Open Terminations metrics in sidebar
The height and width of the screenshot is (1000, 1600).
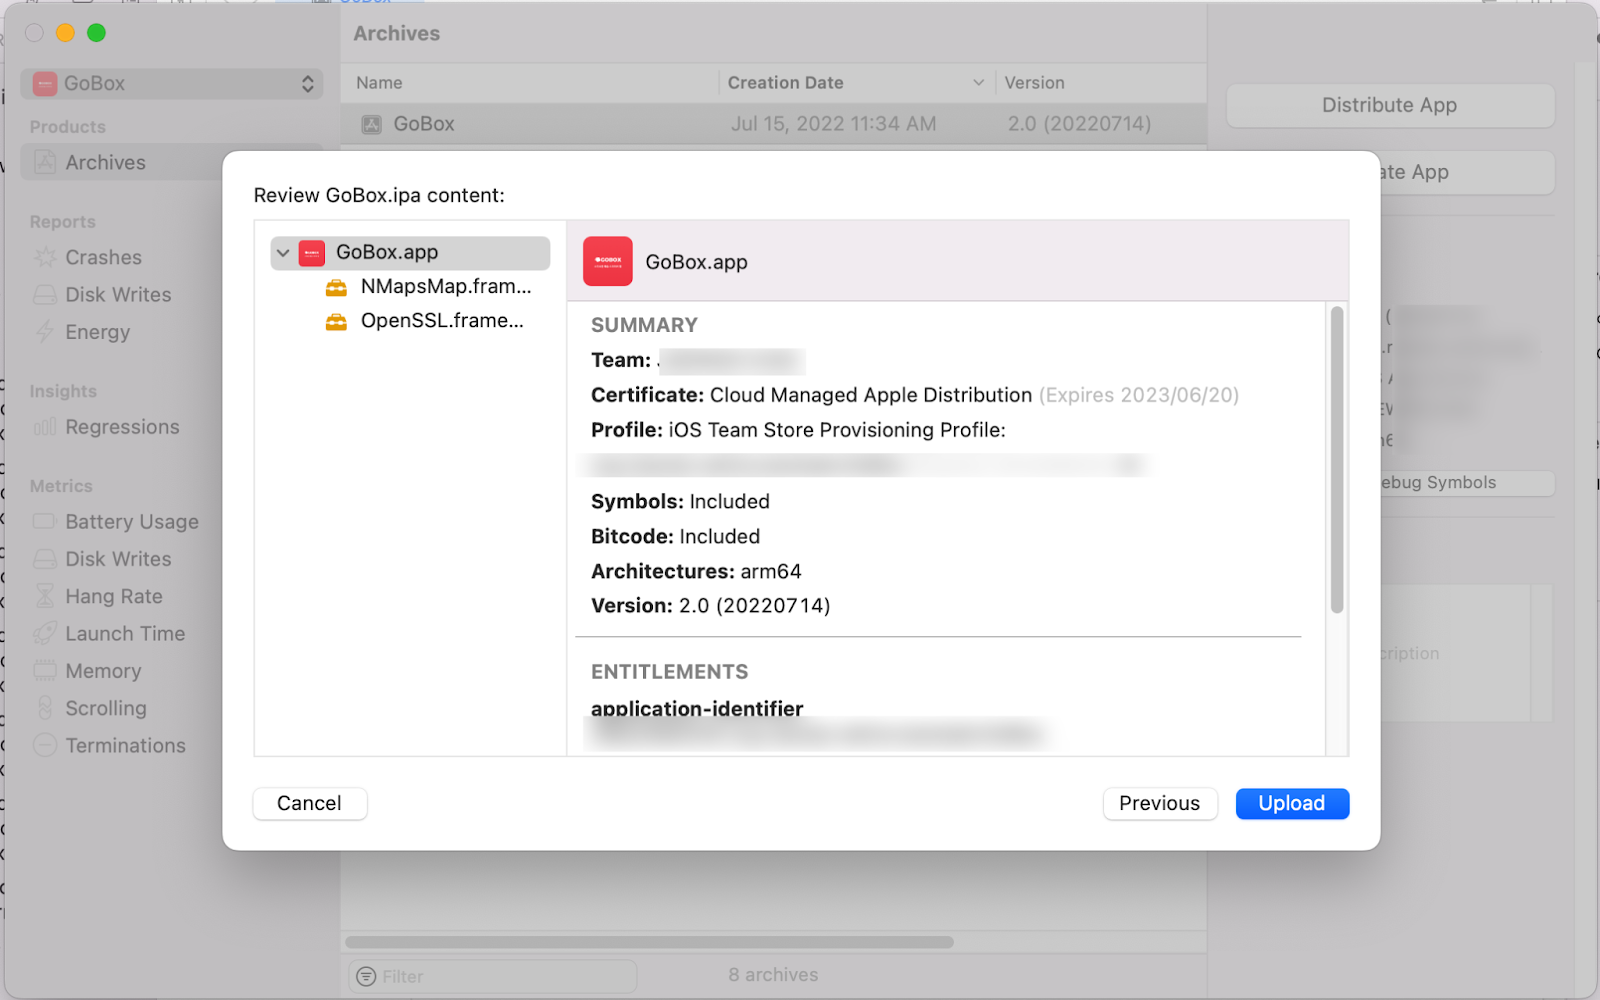point(125,746)
